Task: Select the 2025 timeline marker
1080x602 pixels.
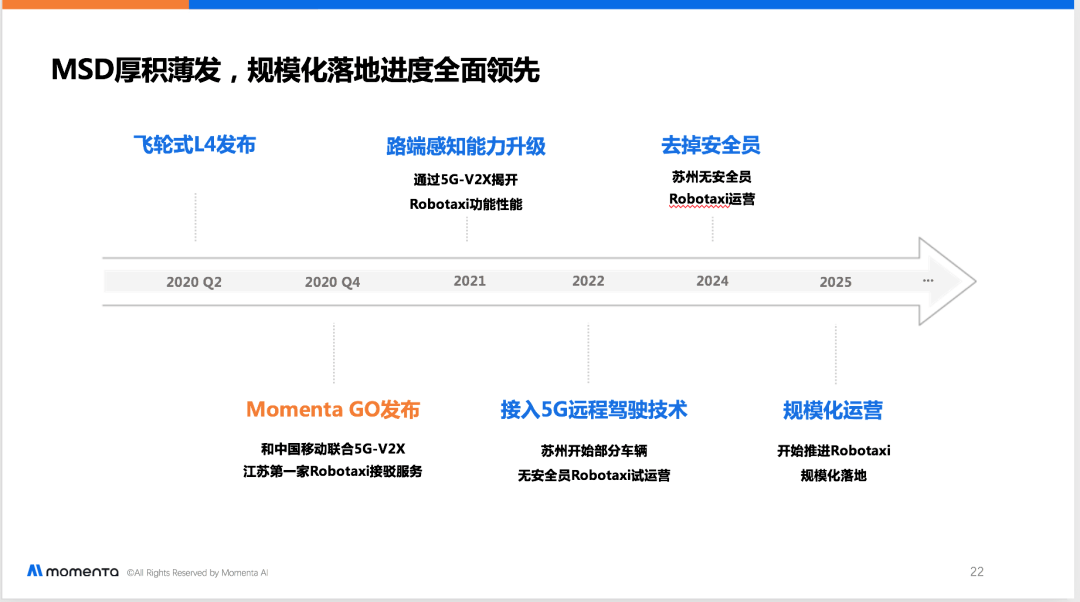Action: point(835,282)
